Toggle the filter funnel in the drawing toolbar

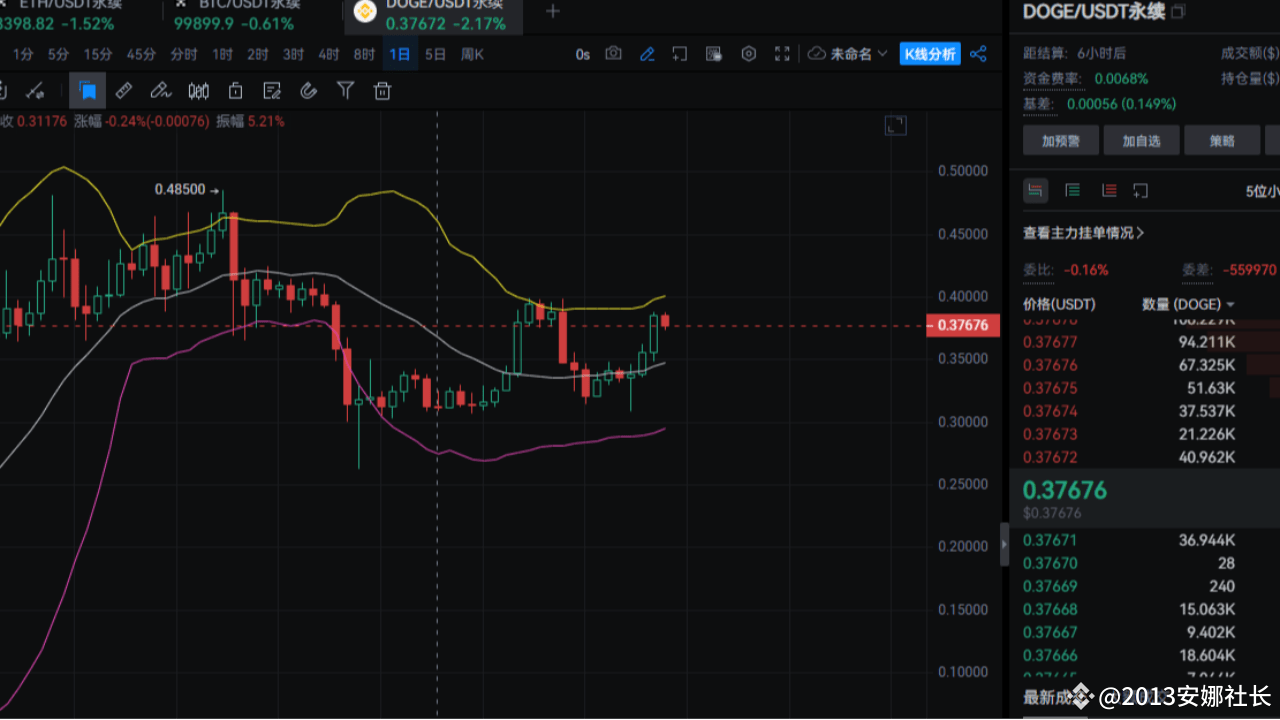pos(345,90)
